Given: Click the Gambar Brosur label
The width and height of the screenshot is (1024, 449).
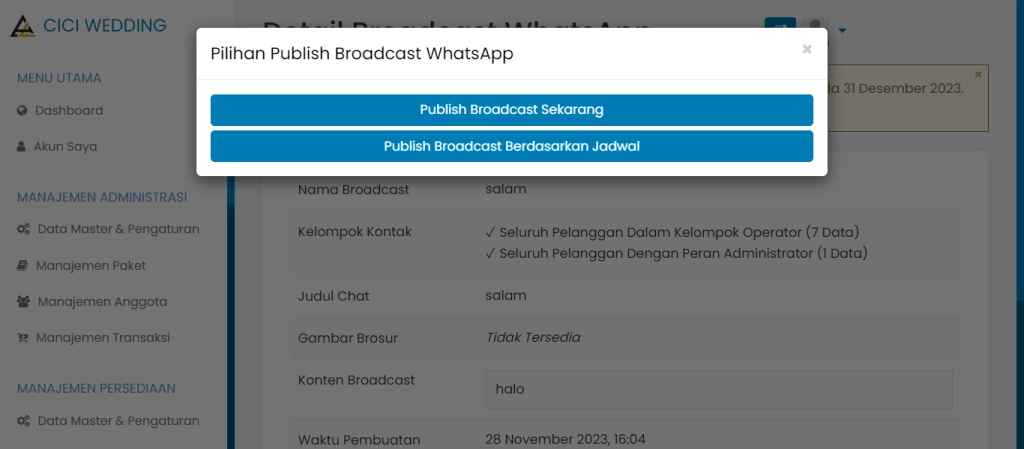Looking at the screenshot, I should pyautogui.click(x=348, y=338).
